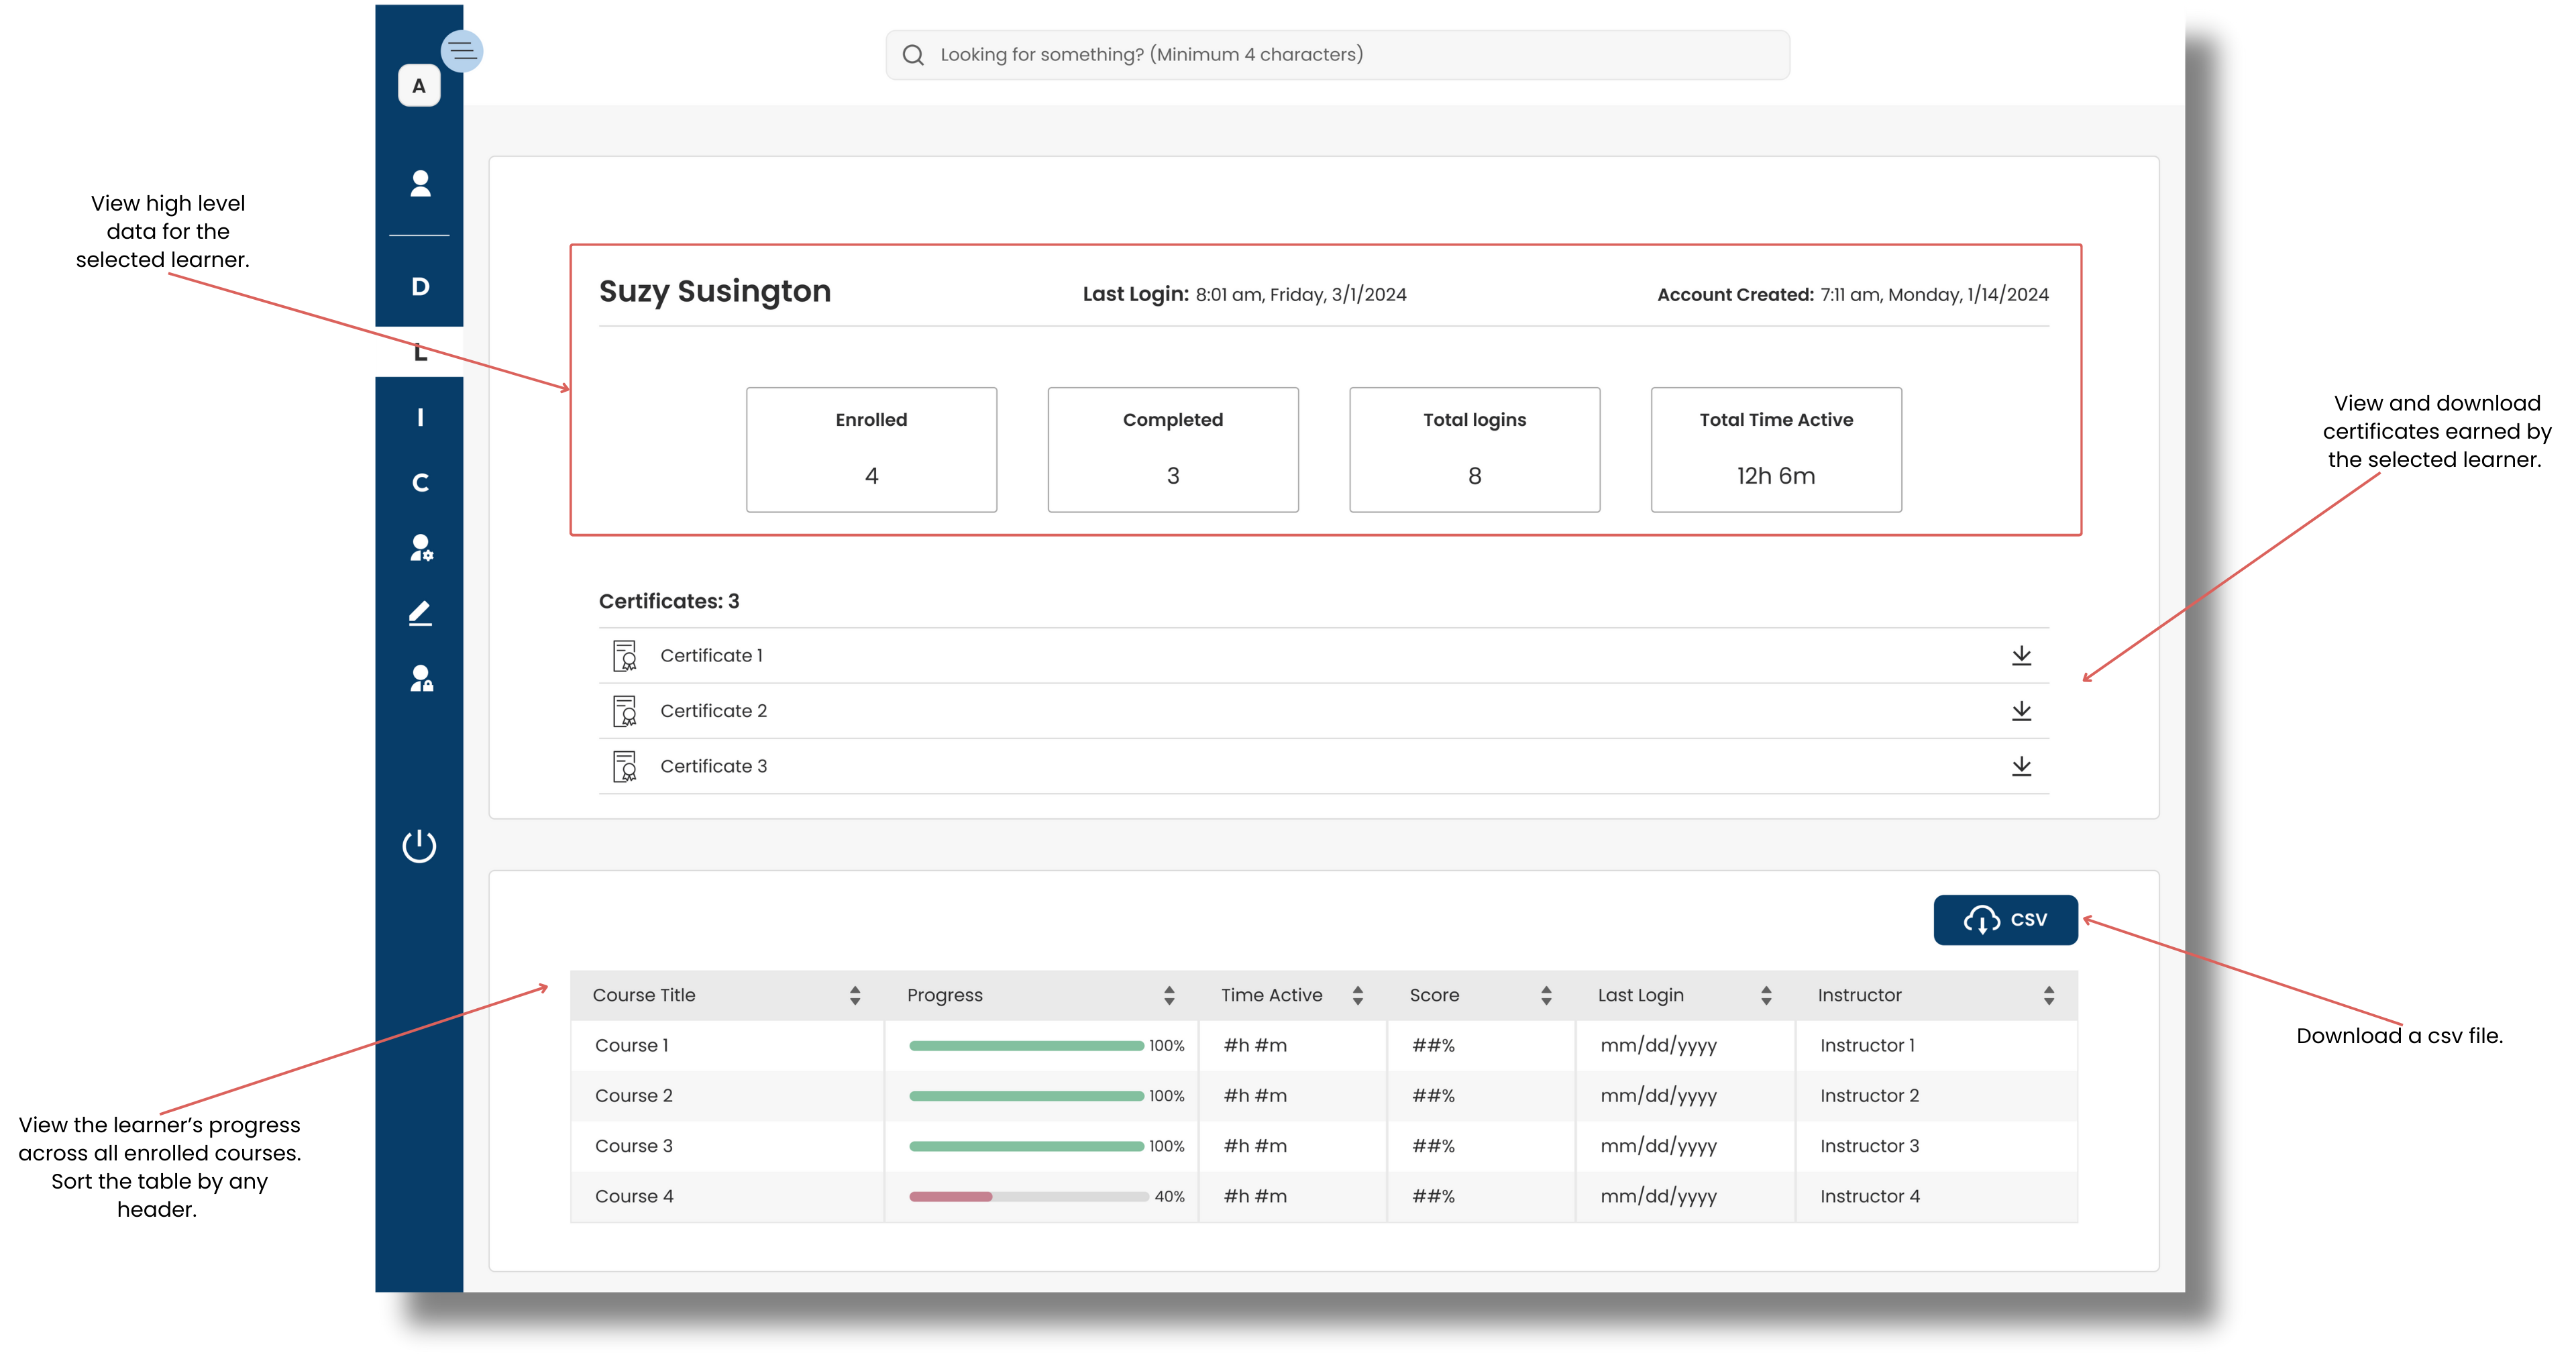
Task: Download Certificate 3
Action: (x=2021, y=766)
